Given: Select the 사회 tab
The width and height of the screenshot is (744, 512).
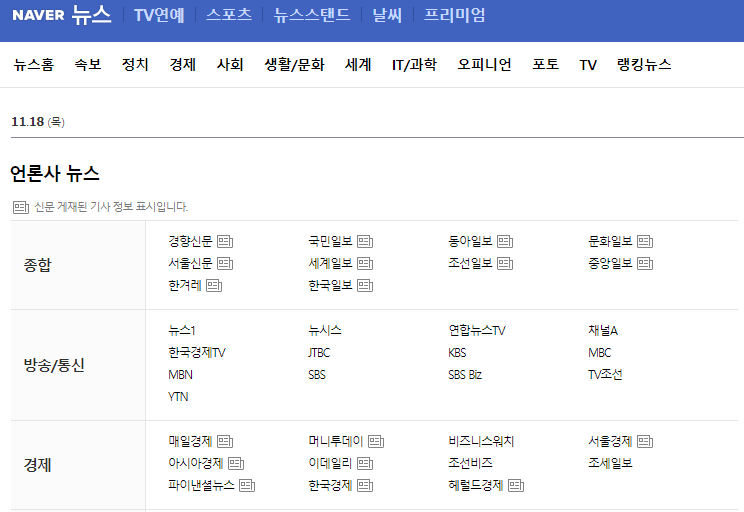Looking at the screenshot, I should tap(230, 65).
